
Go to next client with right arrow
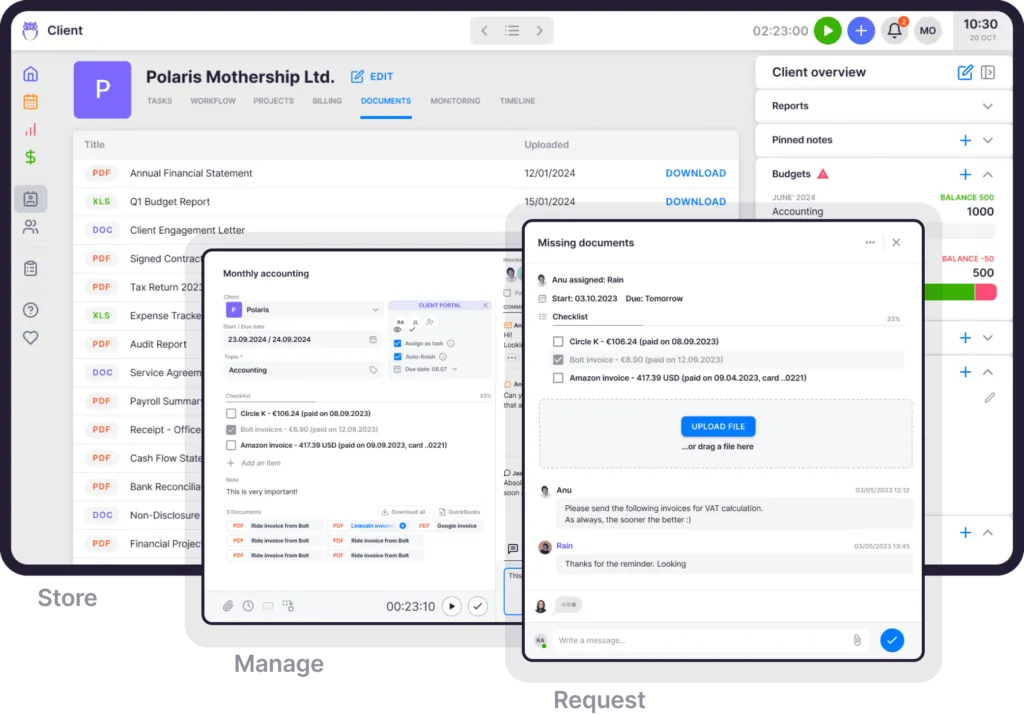(539, 31)
